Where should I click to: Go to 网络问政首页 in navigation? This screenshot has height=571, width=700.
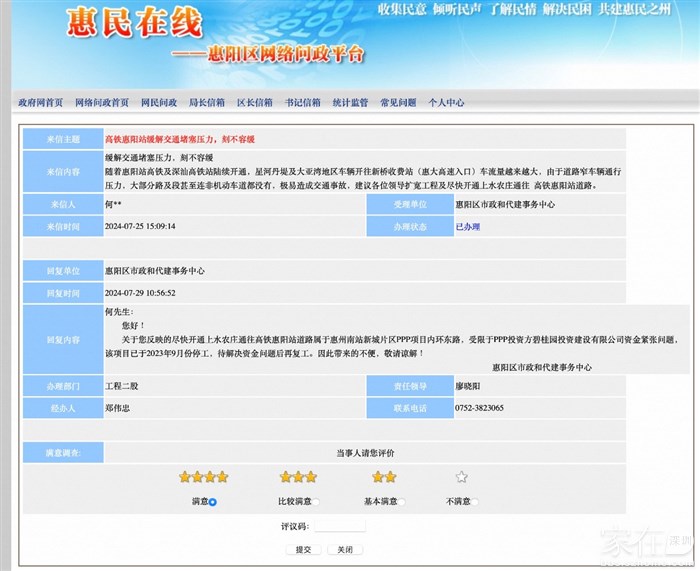click(x=102, y=103)
